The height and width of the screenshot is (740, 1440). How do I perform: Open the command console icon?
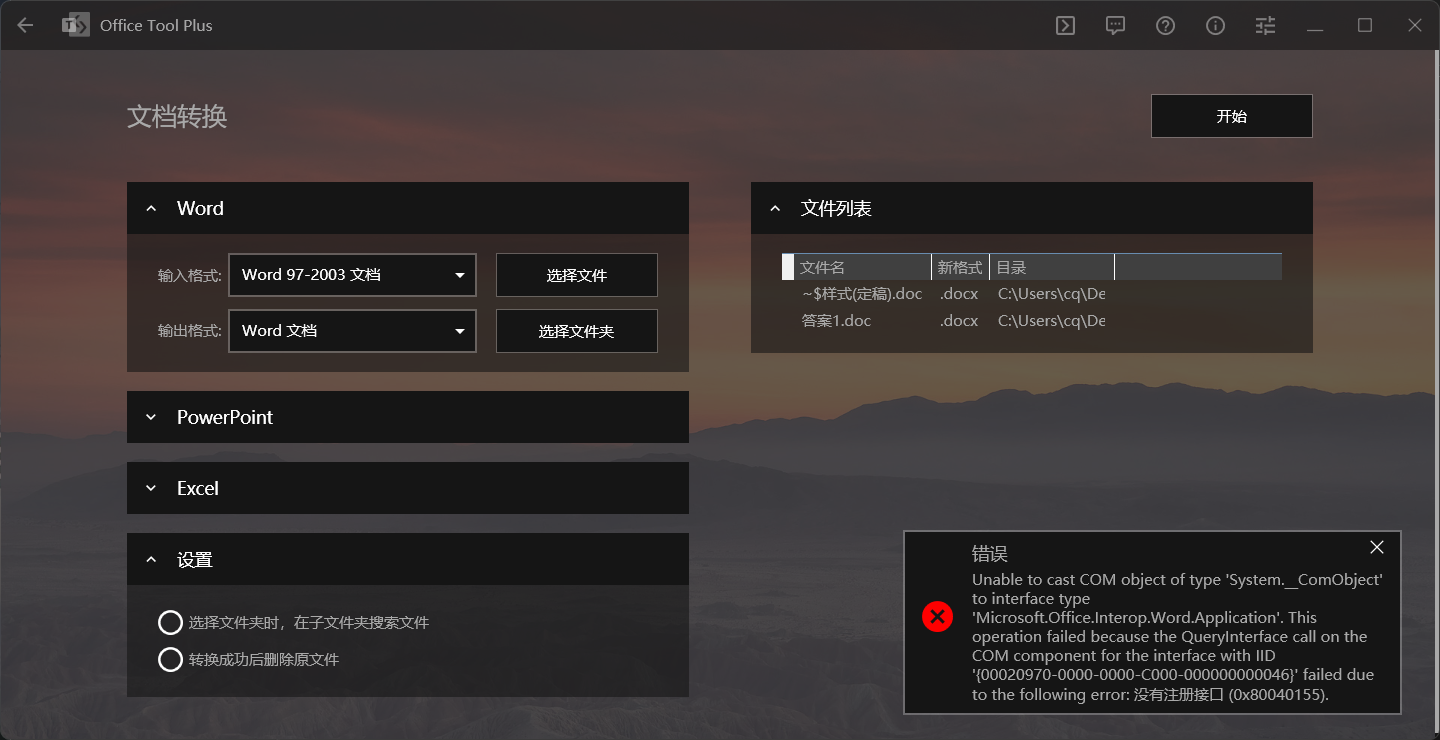[x=1065, y=26]
